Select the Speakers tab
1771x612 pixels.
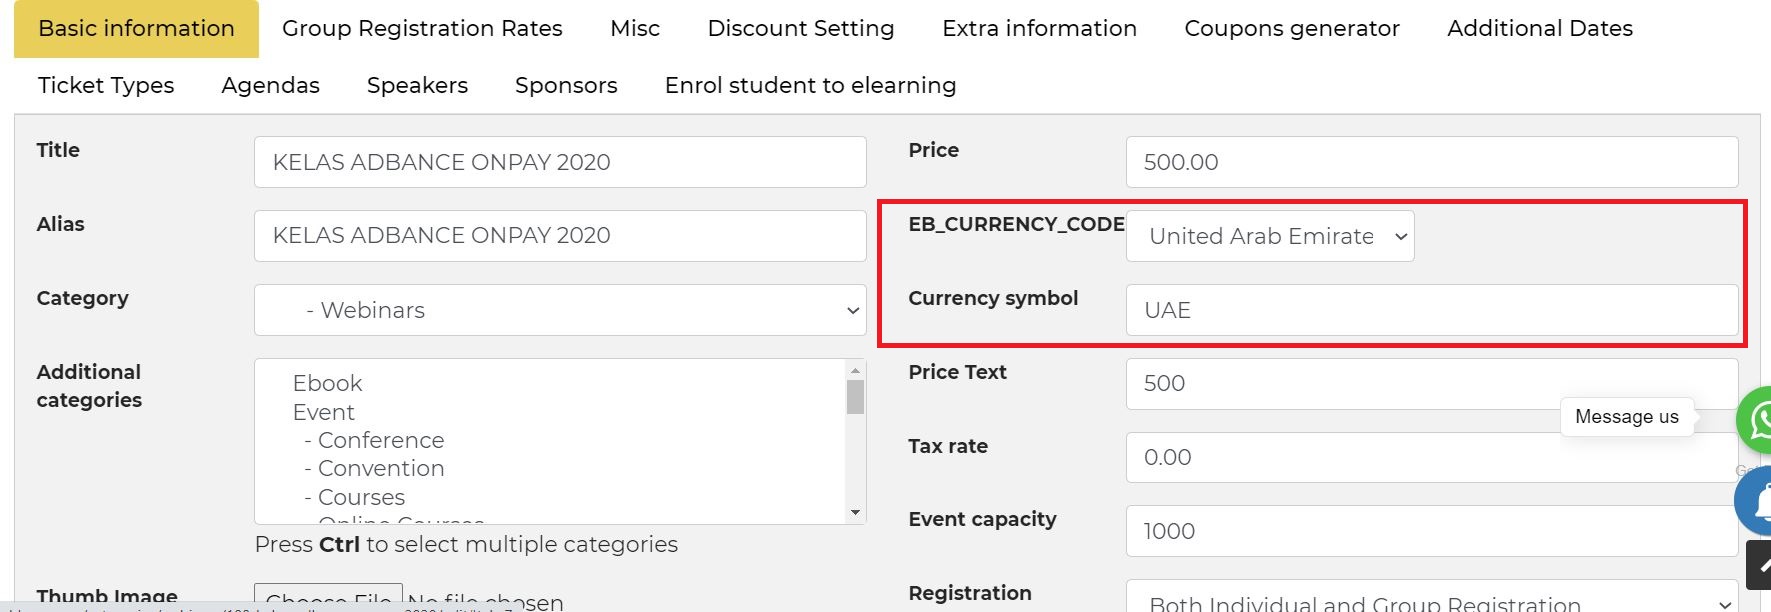click(417, 86)
